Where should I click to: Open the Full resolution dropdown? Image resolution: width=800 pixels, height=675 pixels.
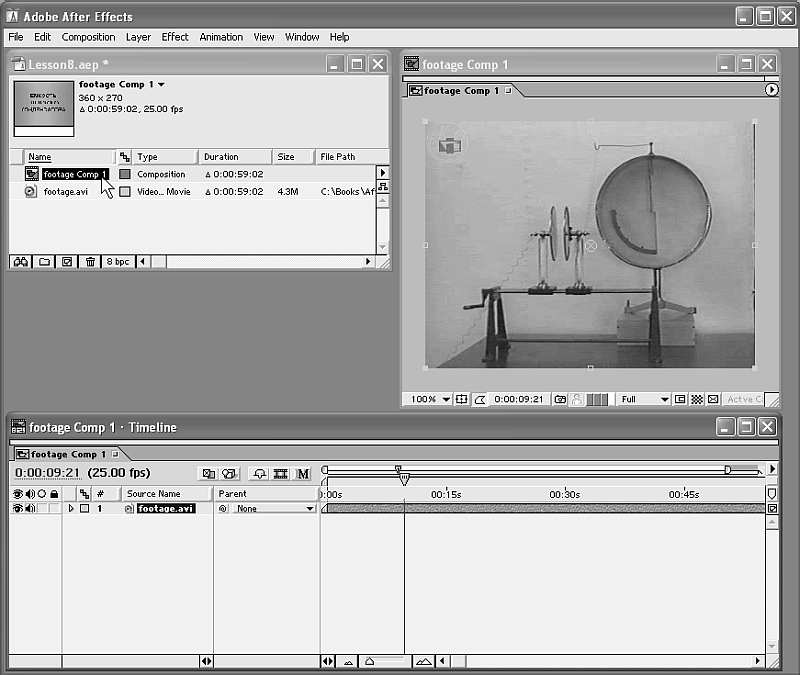[x=643, y=399]
